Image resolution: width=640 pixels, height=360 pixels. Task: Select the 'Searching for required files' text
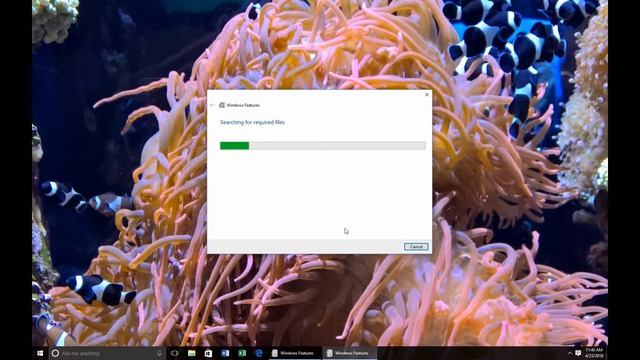point(252,122)
